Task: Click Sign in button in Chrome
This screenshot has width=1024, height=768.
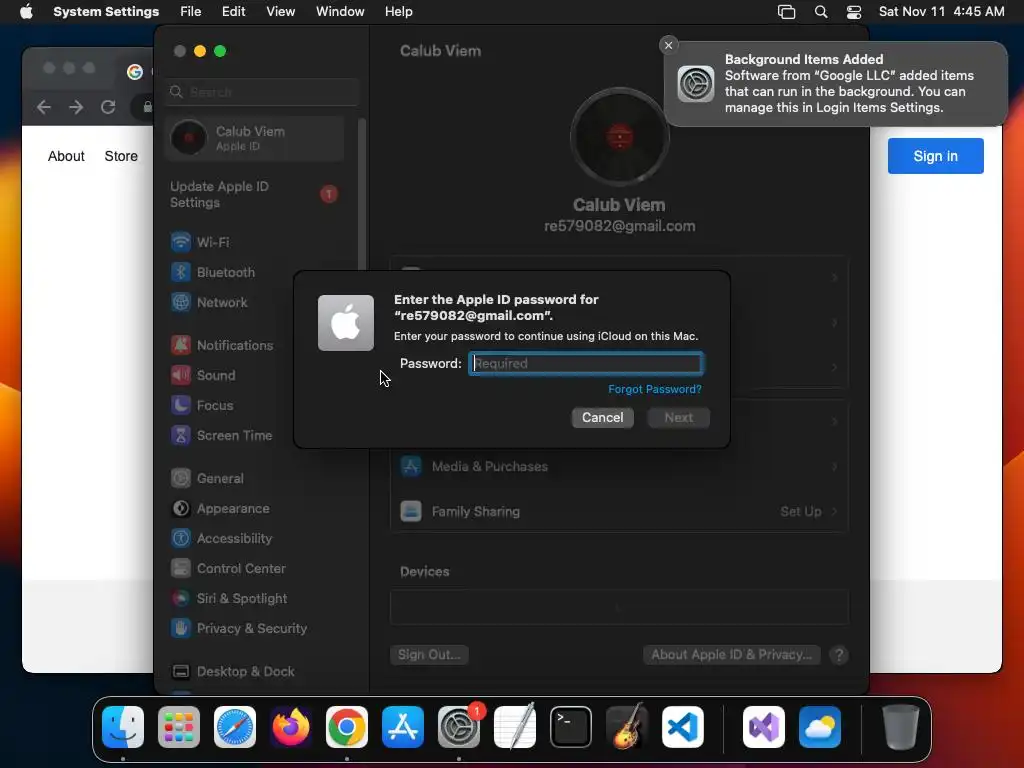Action: [935, 156]
